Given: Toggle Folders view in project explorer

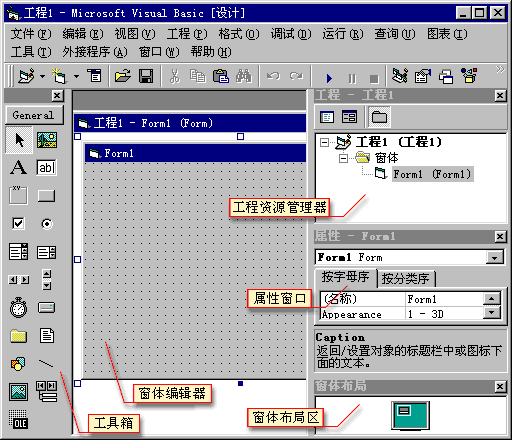Looking at the screenshot, I should coord(379,117).
